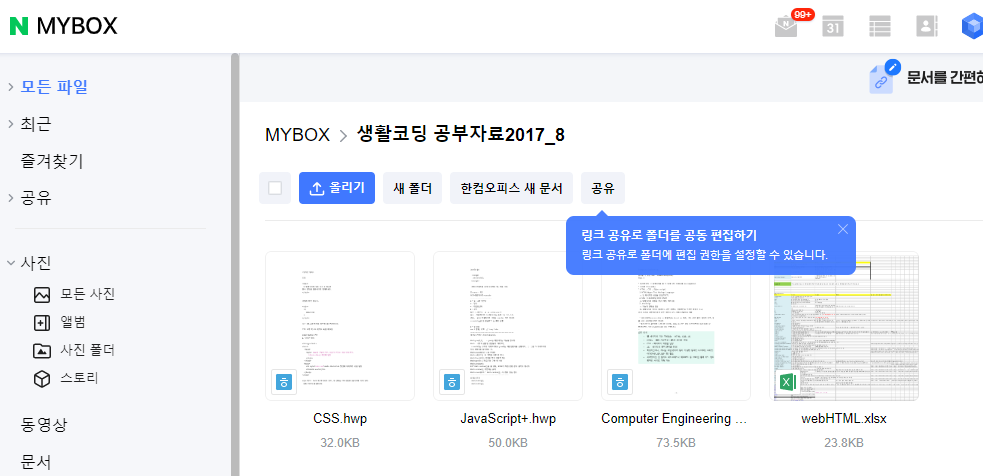Open 동영상 in sidebar
This screenshot has height=476, width=983.
point(44,425)
